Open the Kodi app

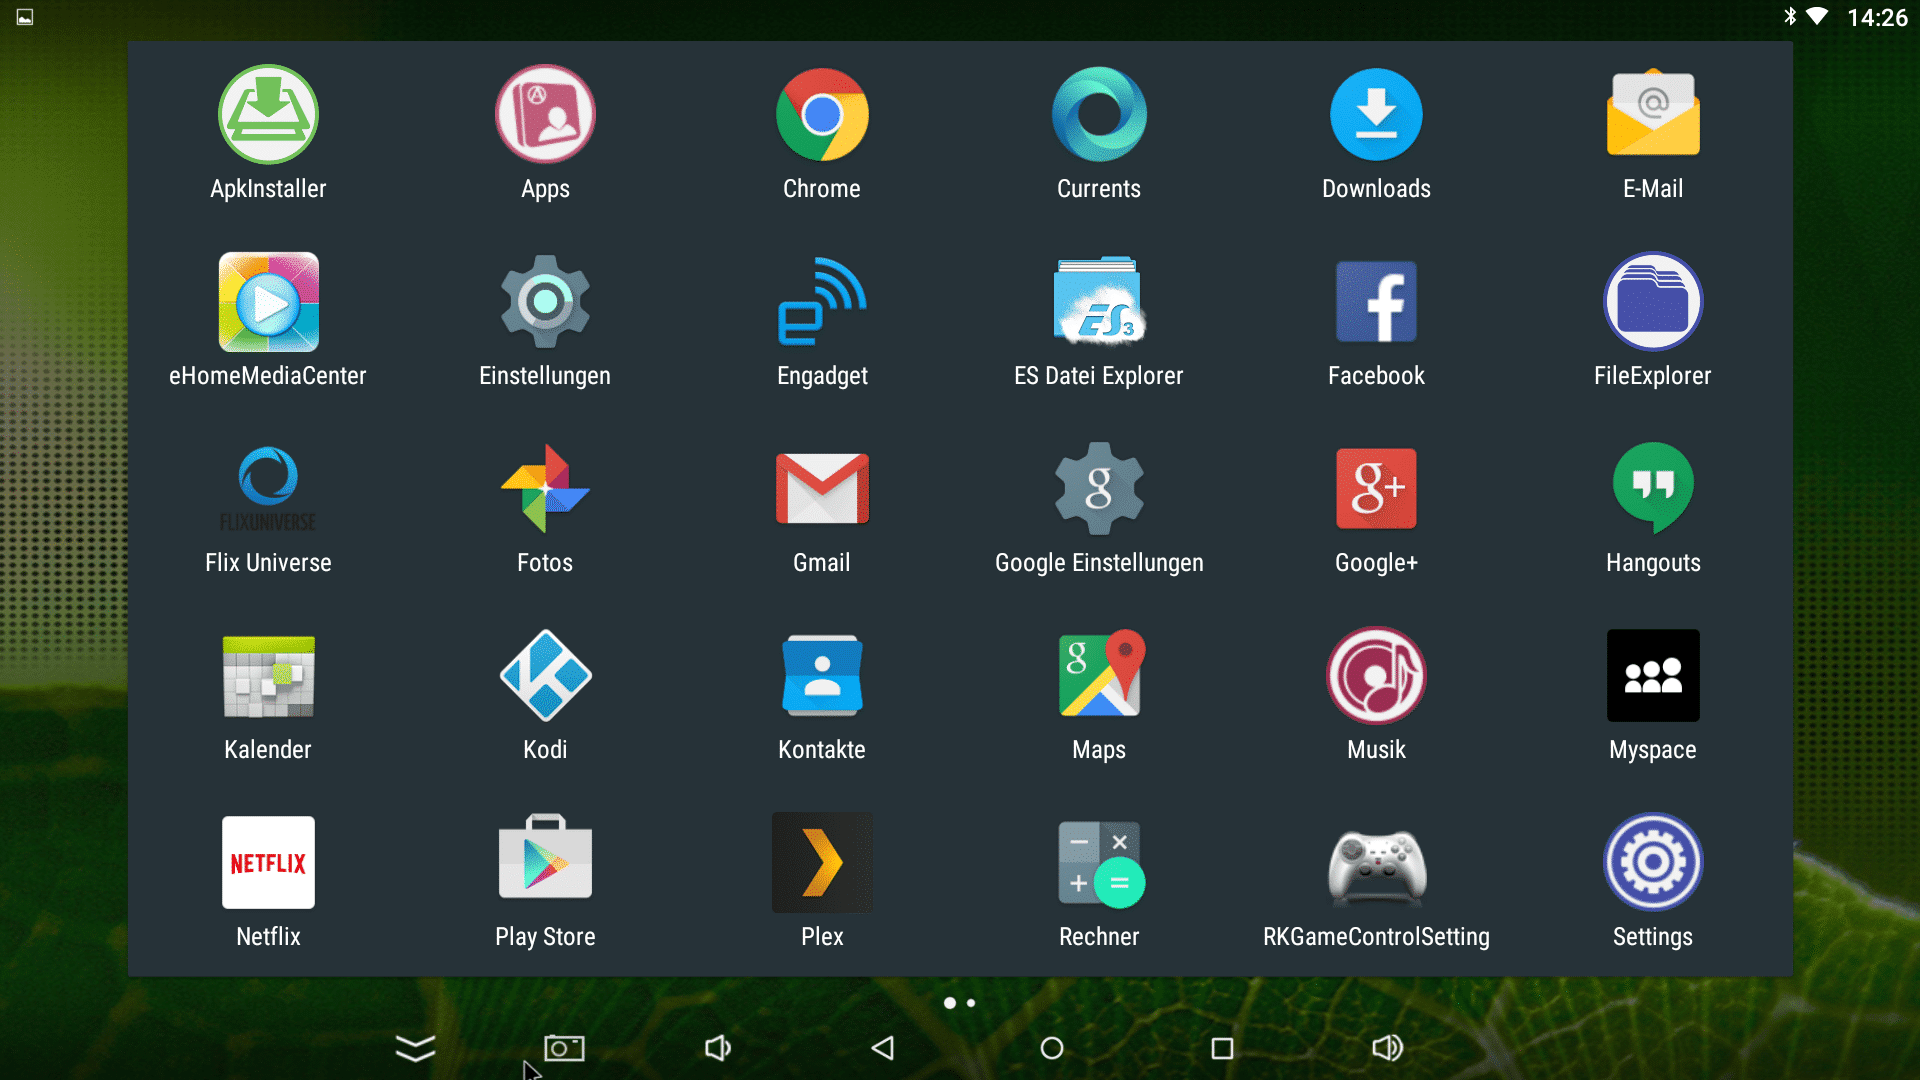click(545, 676)
